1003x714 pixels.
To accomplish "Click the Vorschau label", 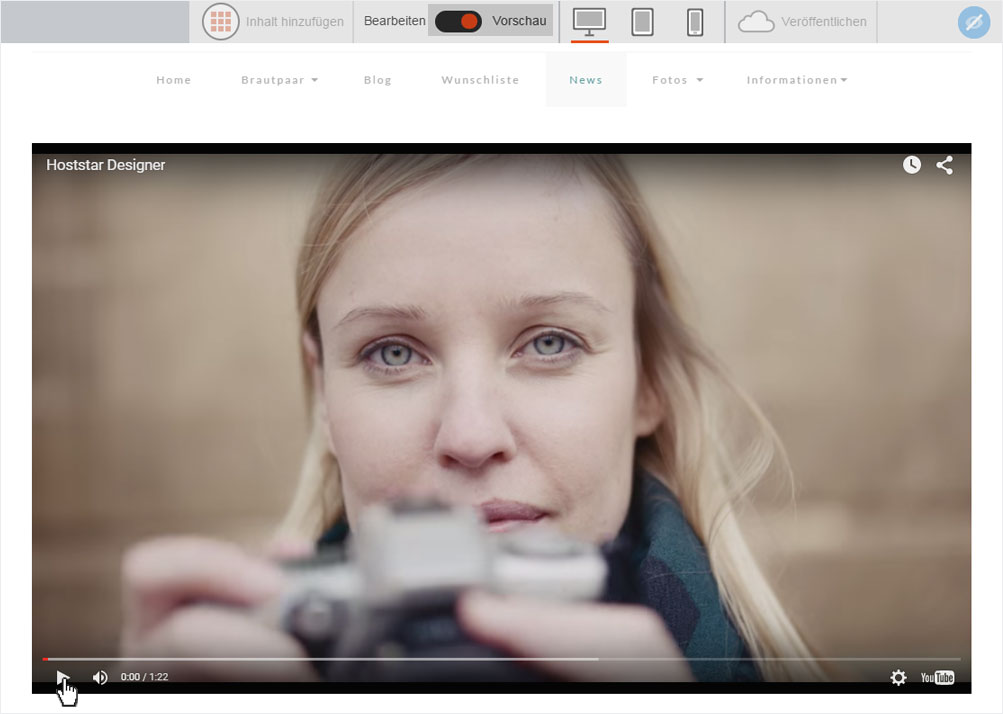I will (x=519, y=21).
